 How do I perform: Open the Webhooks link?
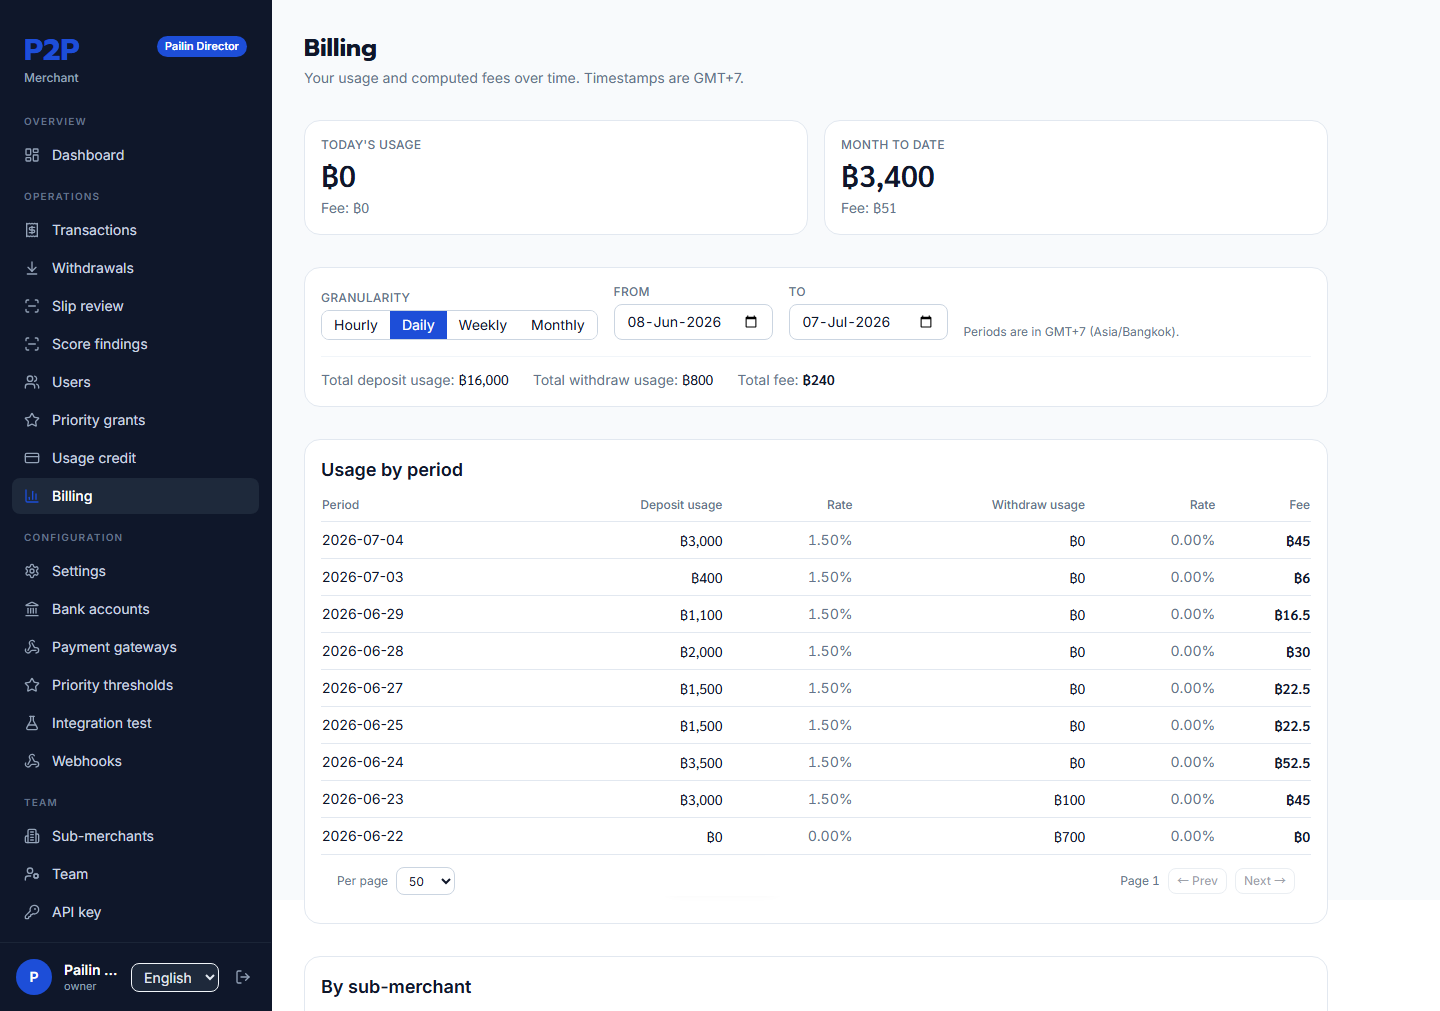coord(136,761)
